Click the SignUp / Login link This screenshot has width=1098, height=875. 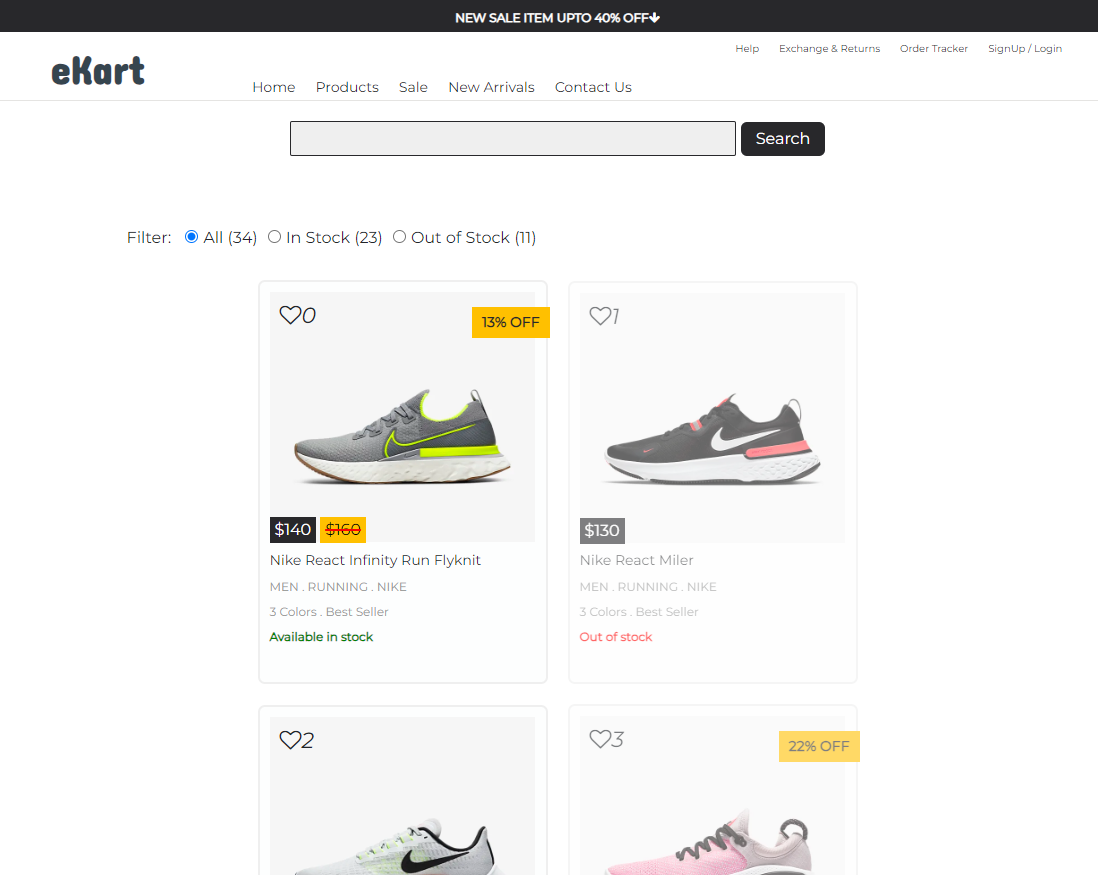point(1025,48)
